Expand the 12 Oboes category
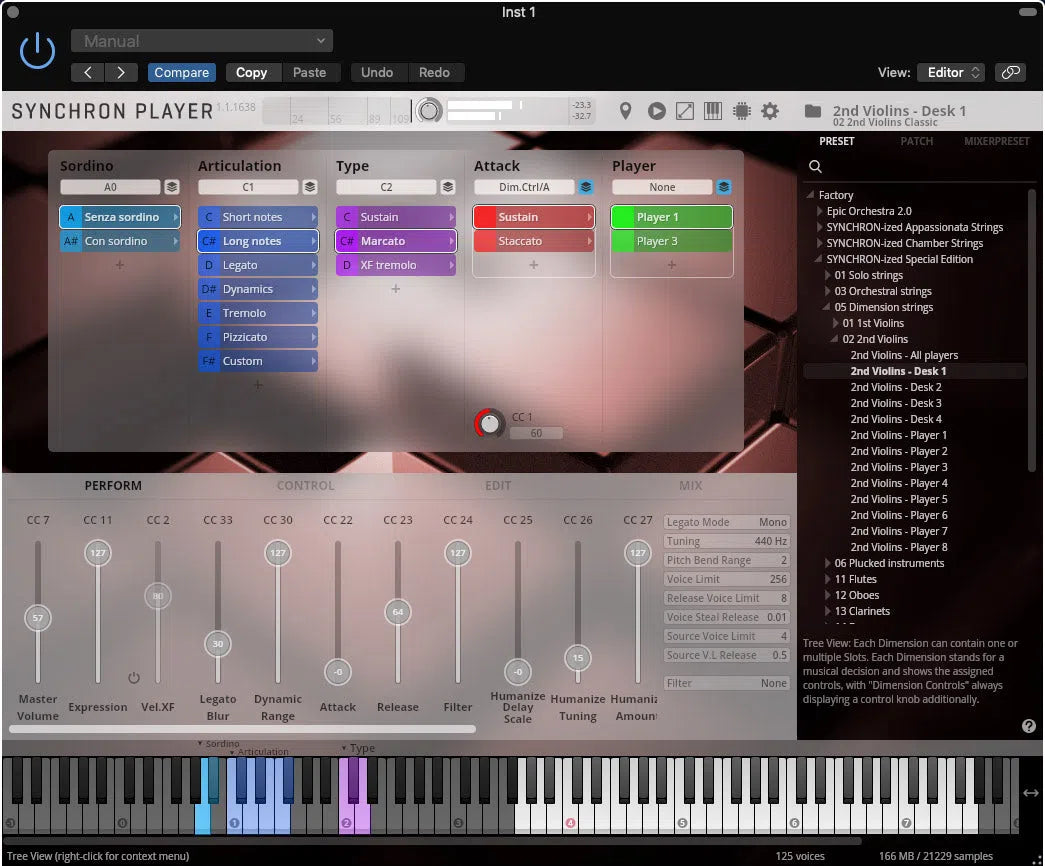The width and height of the screenshot is (1045, 866). click(826, 595)
